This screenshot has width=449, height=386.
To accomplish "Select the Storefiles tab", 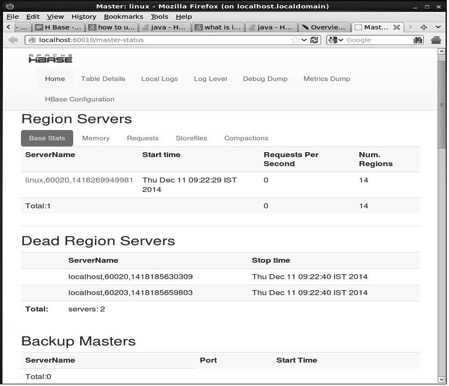I will click(x=191, y=138).
